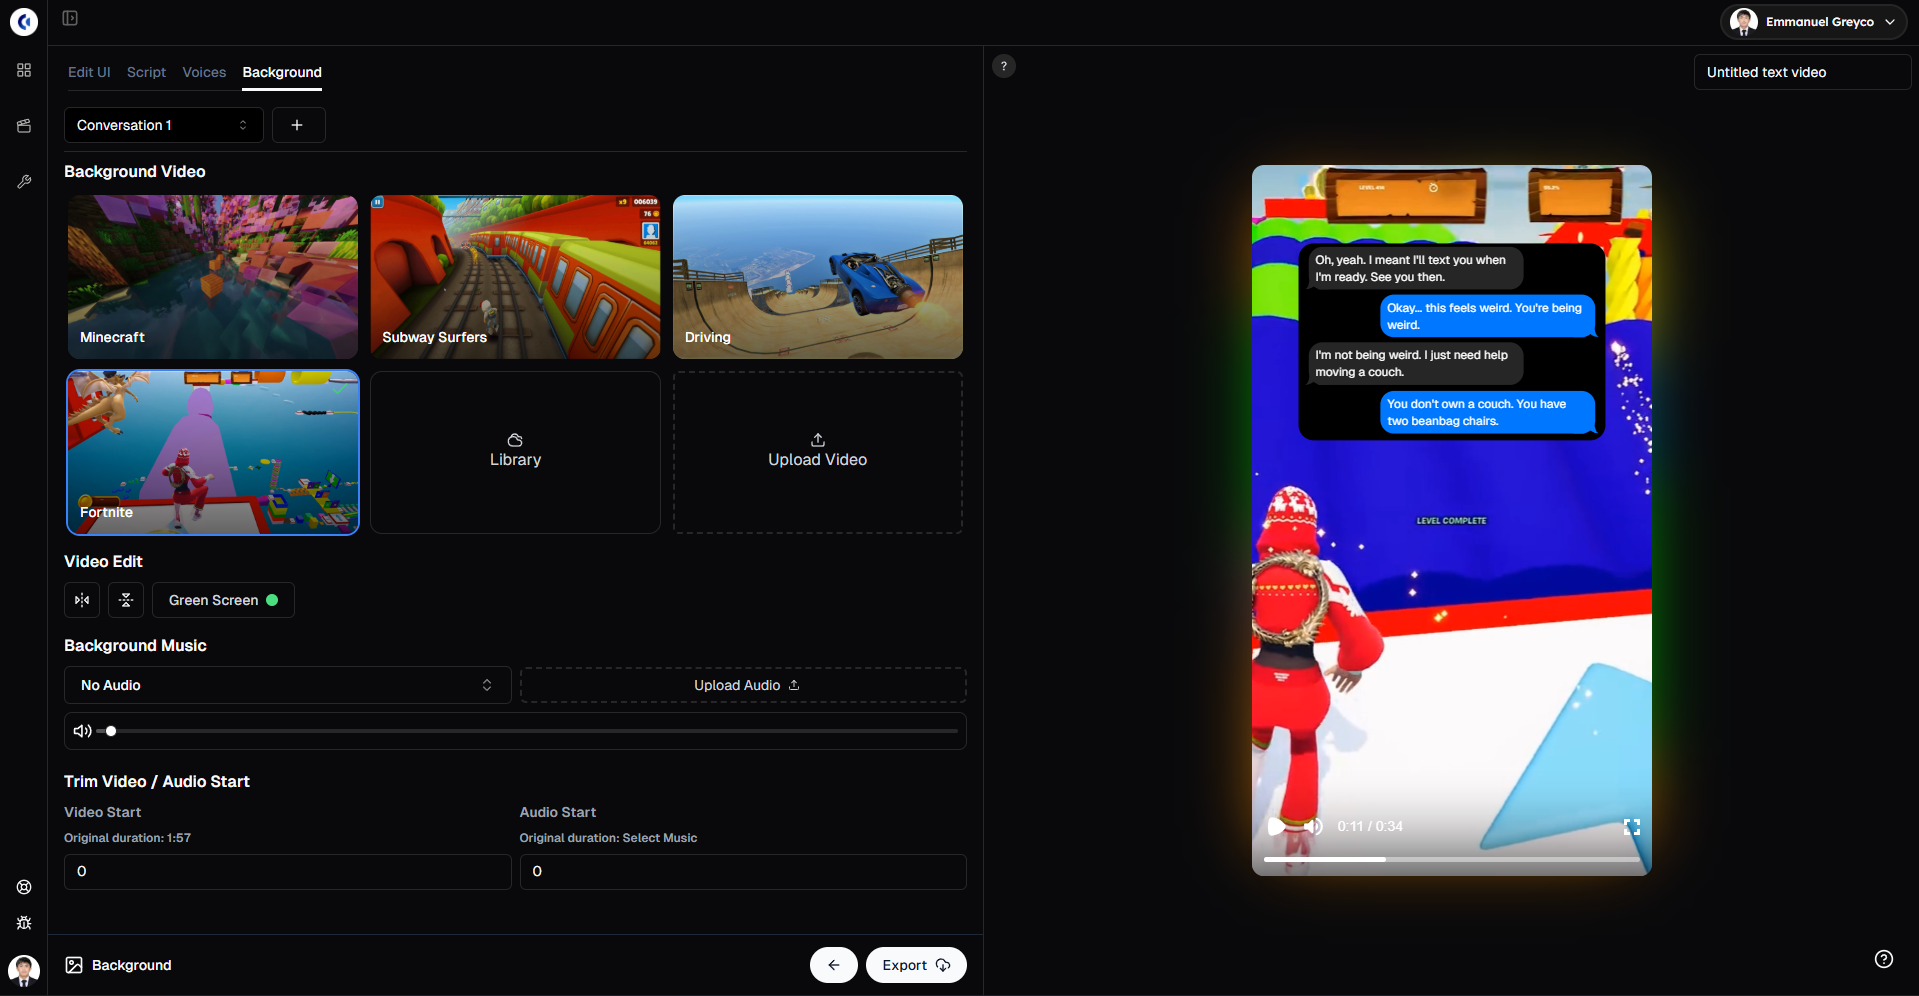Open the Conversation 1 dropdown

[164, 125]
